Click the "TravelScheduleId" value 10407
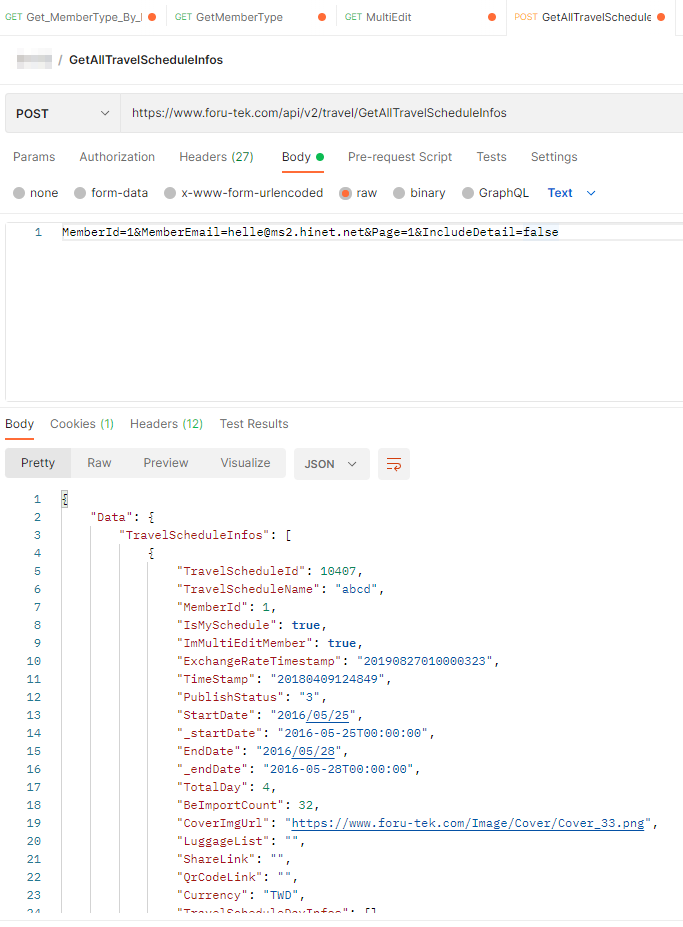The image size is (683, 927). pyautogui.click(x=338, y=571)
